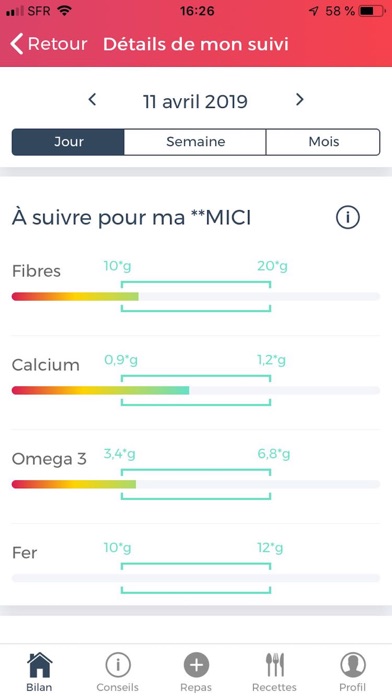Screen dimensions: 392x696
Task: Tap the 11 avril 2019 date label
Action: [x=195, y=102]
